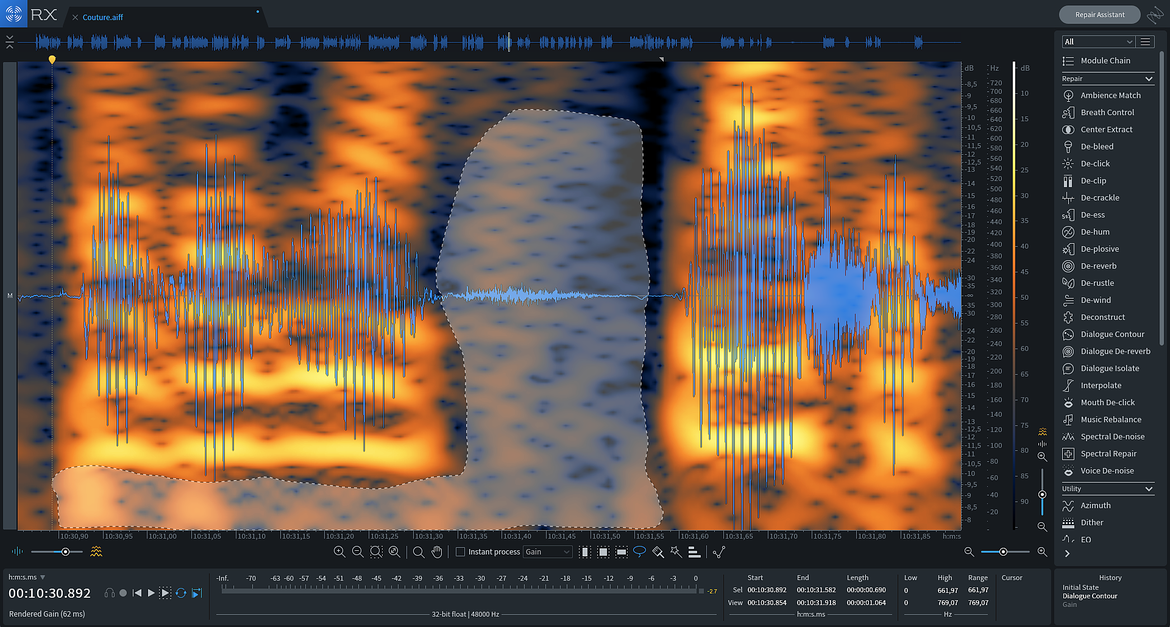The image size is (1170, 627).
Task: Open the Voice De-noise module
Action: [x=1108, y=471]
